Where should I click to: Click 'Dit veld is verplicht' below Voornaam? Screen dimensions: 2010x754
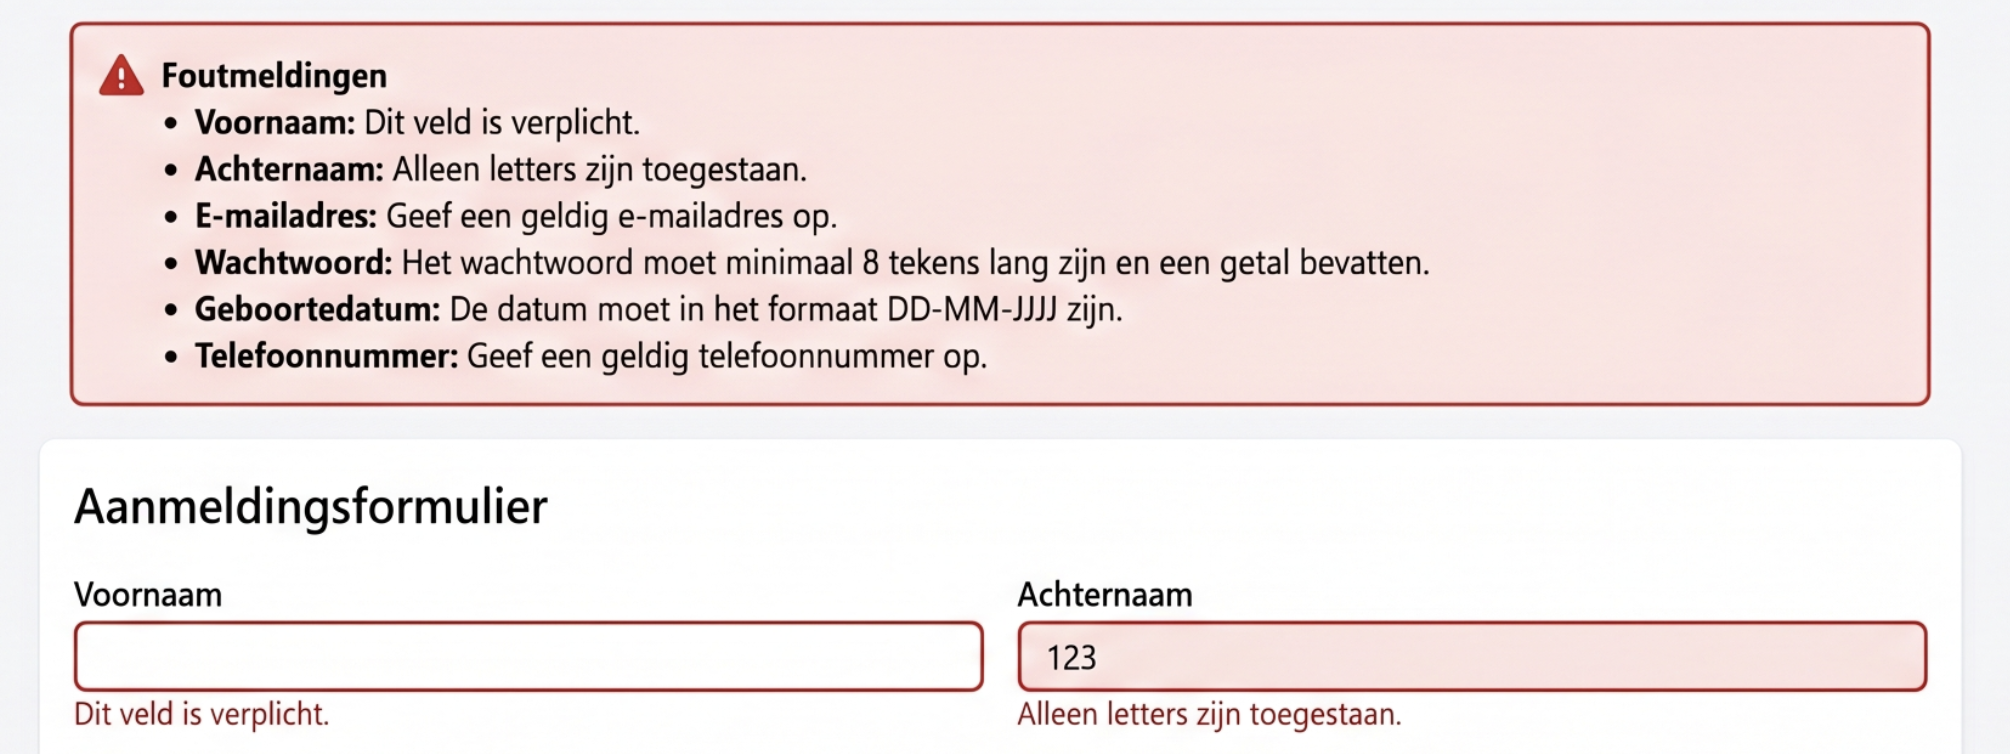coord(201,712)
